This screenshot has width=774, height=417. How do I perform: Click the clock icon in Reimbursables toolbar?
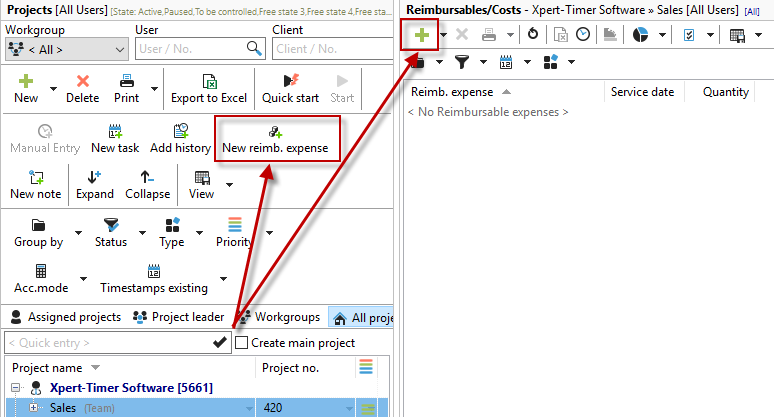coord(582,35)
